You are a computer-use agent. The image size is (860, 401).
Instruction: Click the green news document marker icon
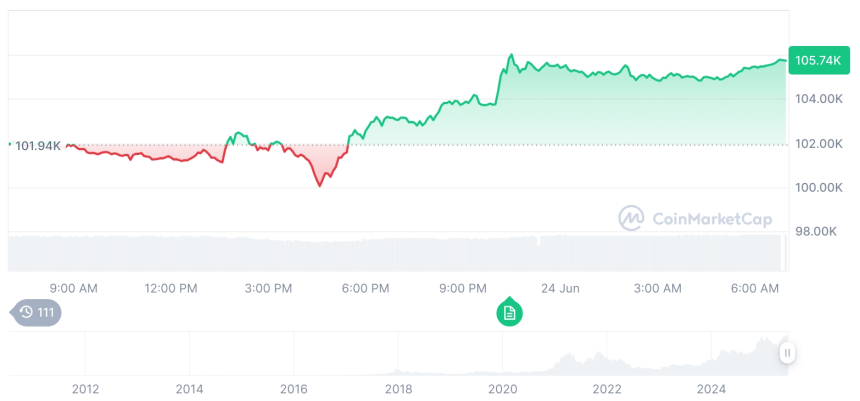pyautogui.click(x=509, y=313)
